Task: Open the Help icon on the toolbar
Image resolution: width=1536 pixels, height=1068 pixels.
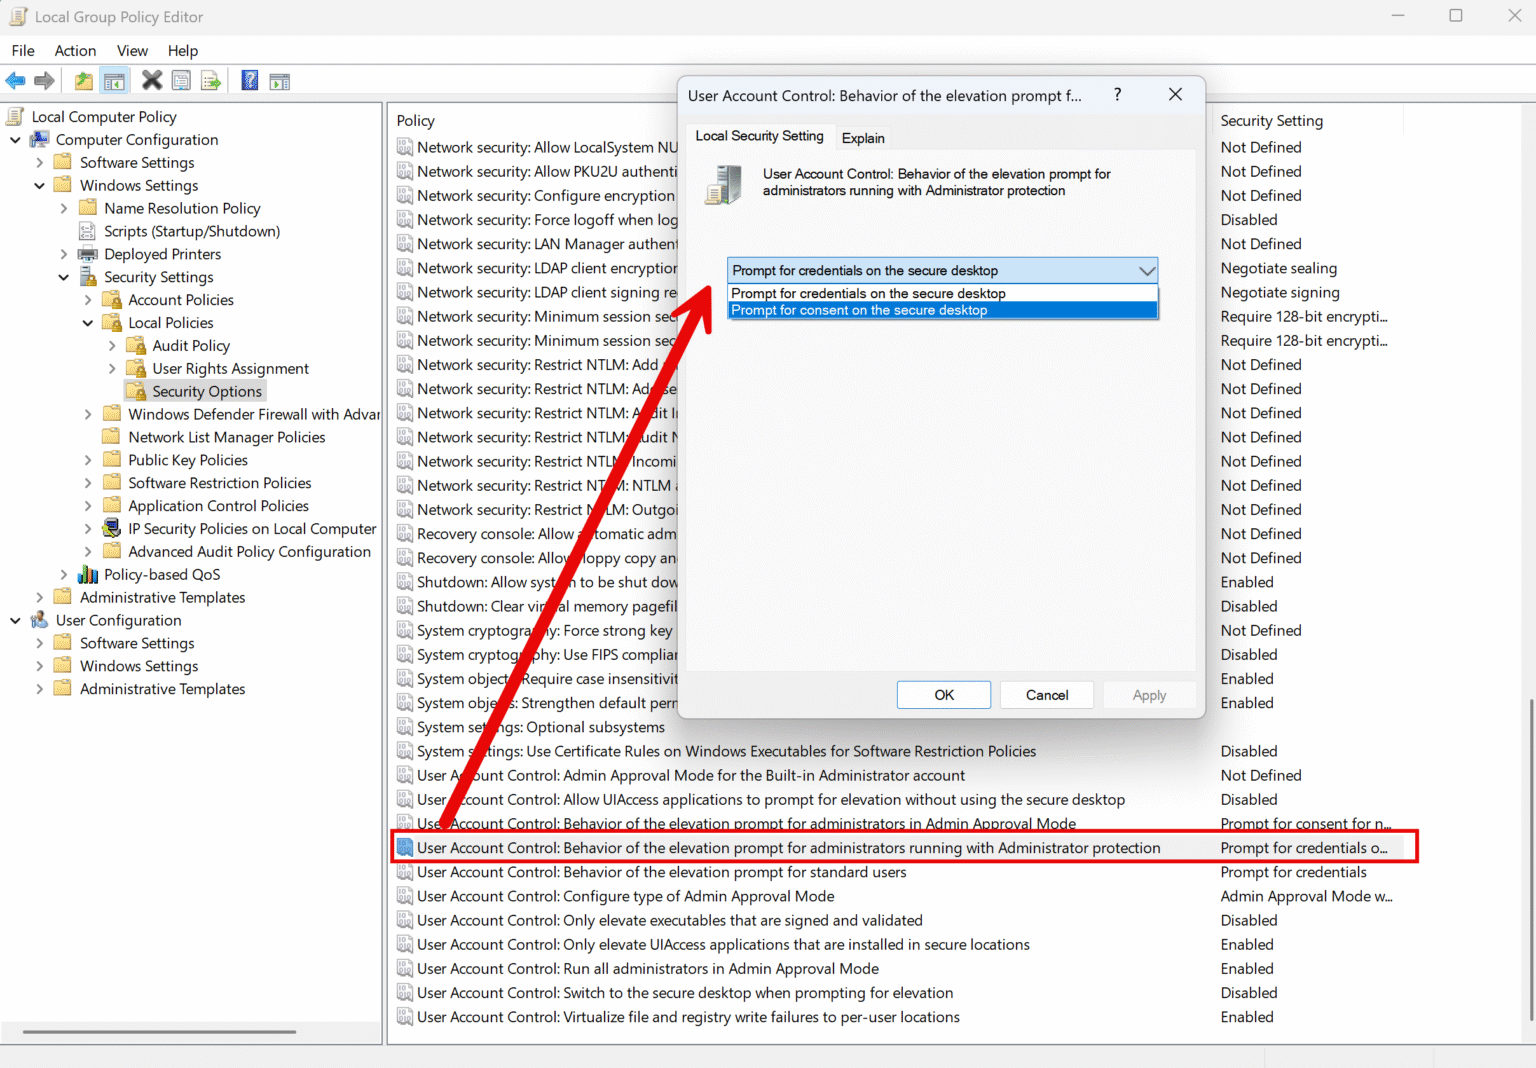Action: click(x=249, y=80)
